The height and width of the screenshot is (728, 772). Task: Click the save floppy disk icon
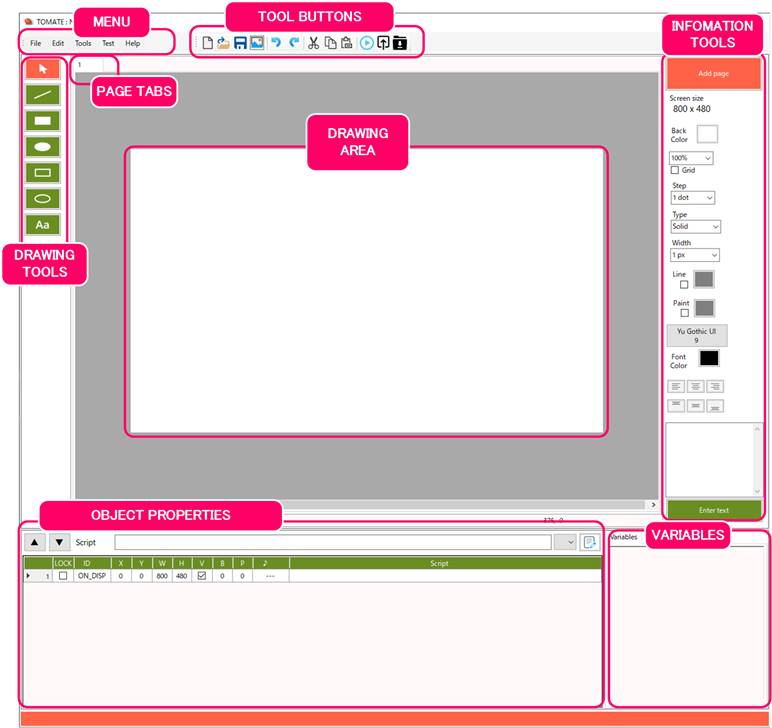[241, 43]
